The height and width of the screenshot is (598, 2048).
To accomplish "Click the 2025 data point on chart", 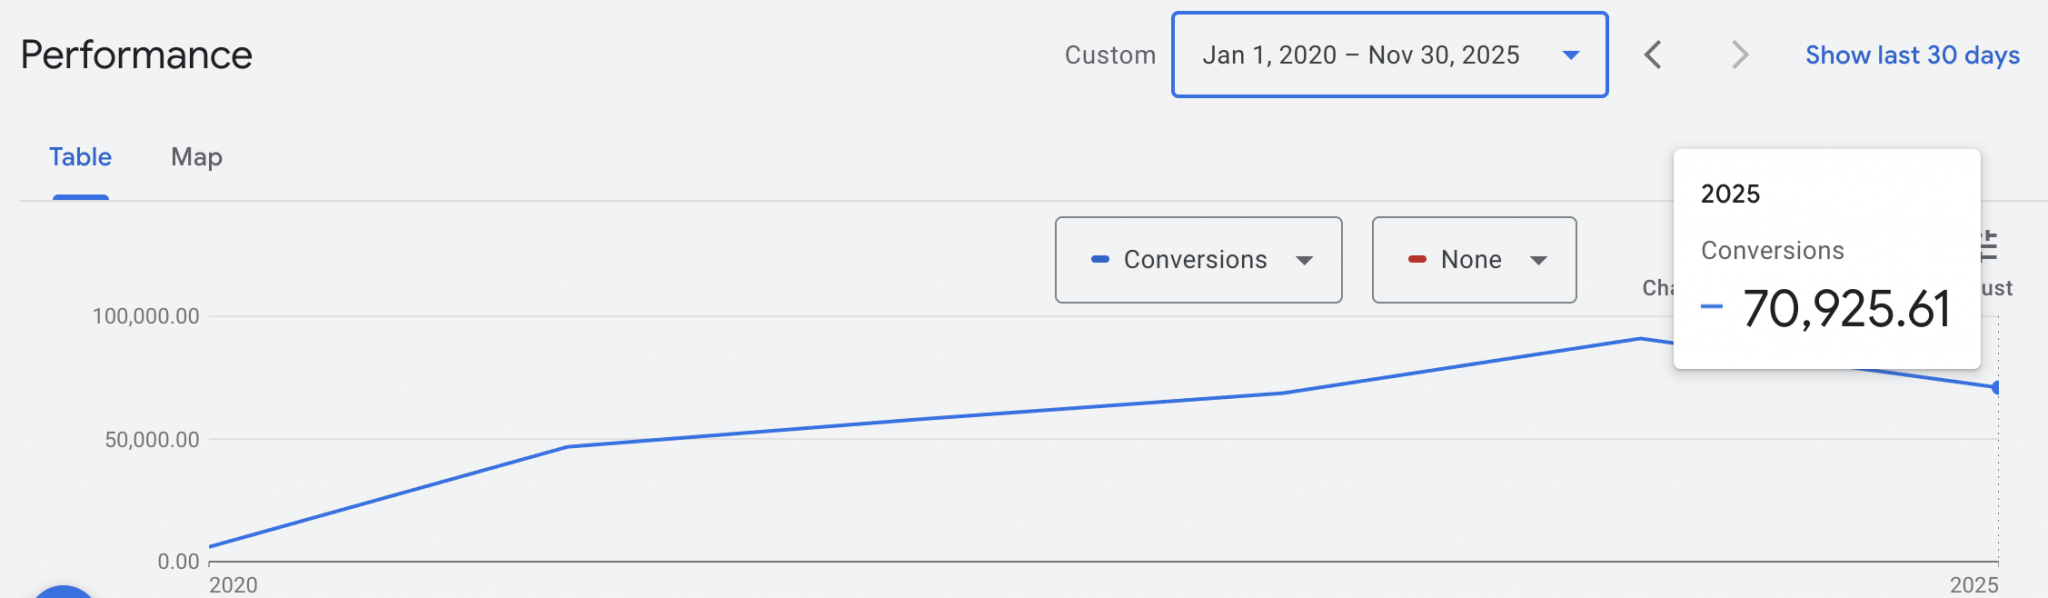I will tap(1996, 387).
